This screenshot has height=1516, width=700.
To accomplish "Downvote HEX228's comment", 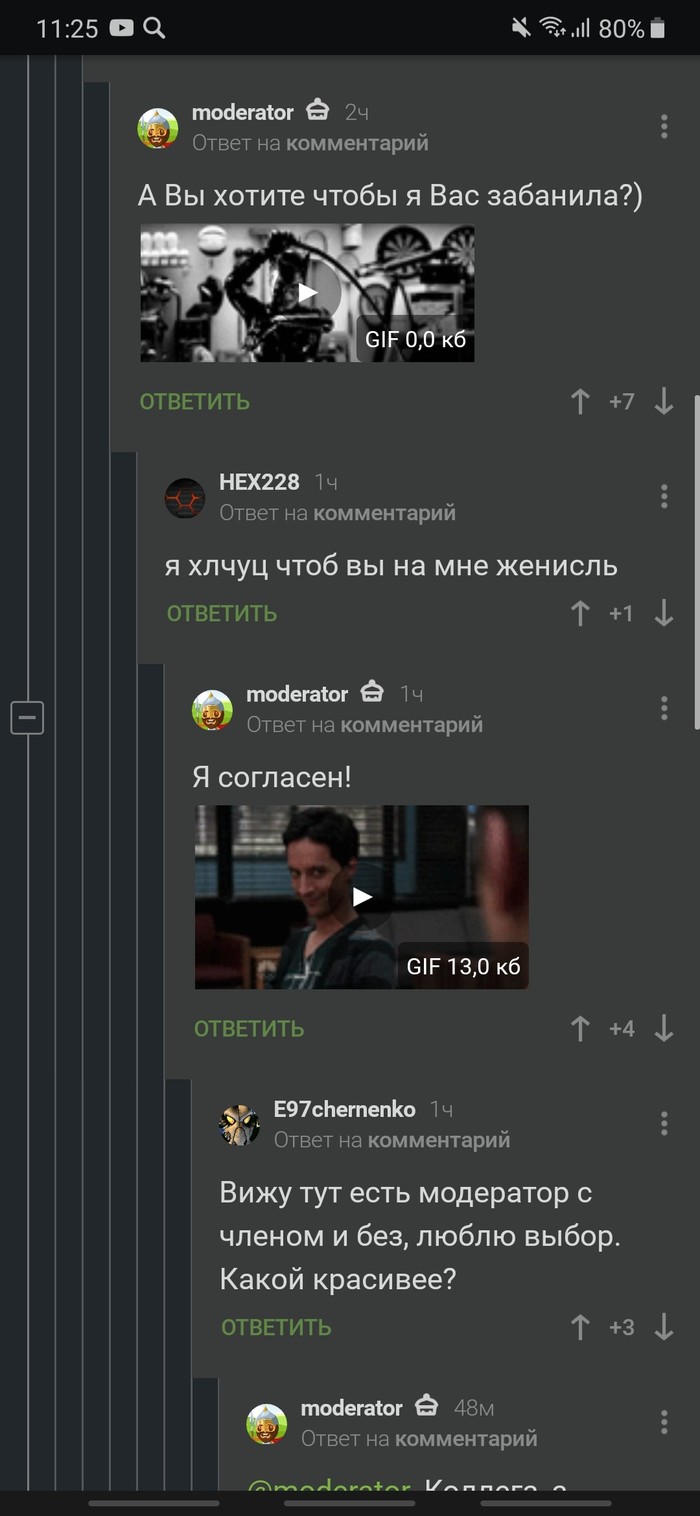I will coord(664,613).
